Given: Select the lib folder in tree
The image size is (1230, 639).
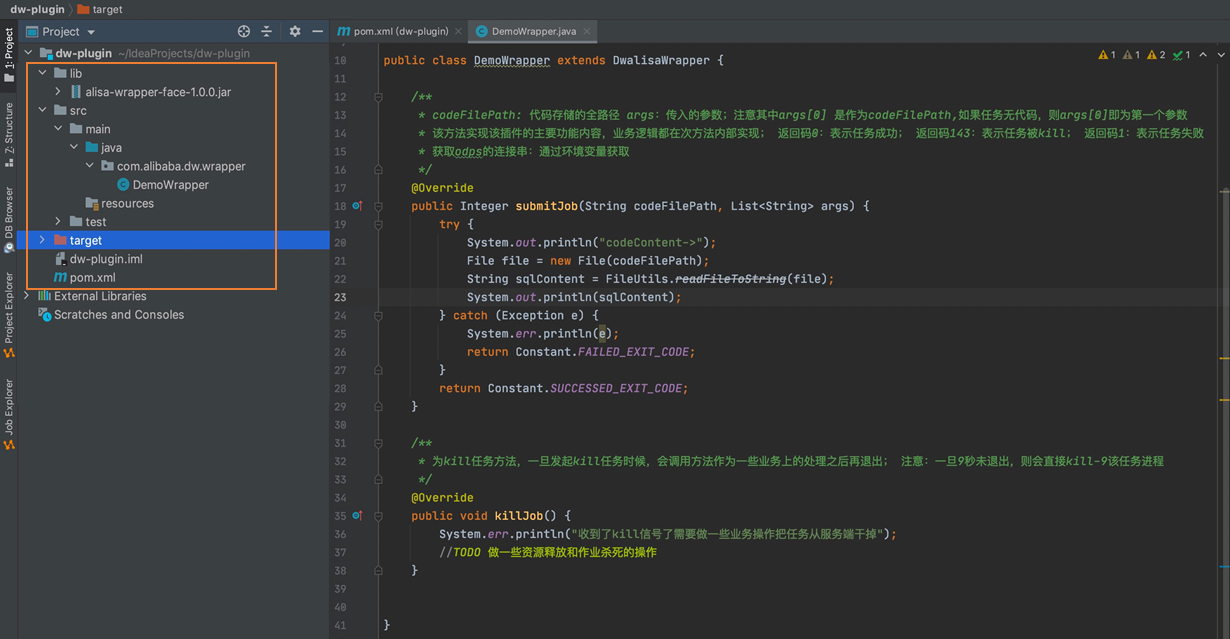Looking at the screenshot, I should click(x=75, y=73).
